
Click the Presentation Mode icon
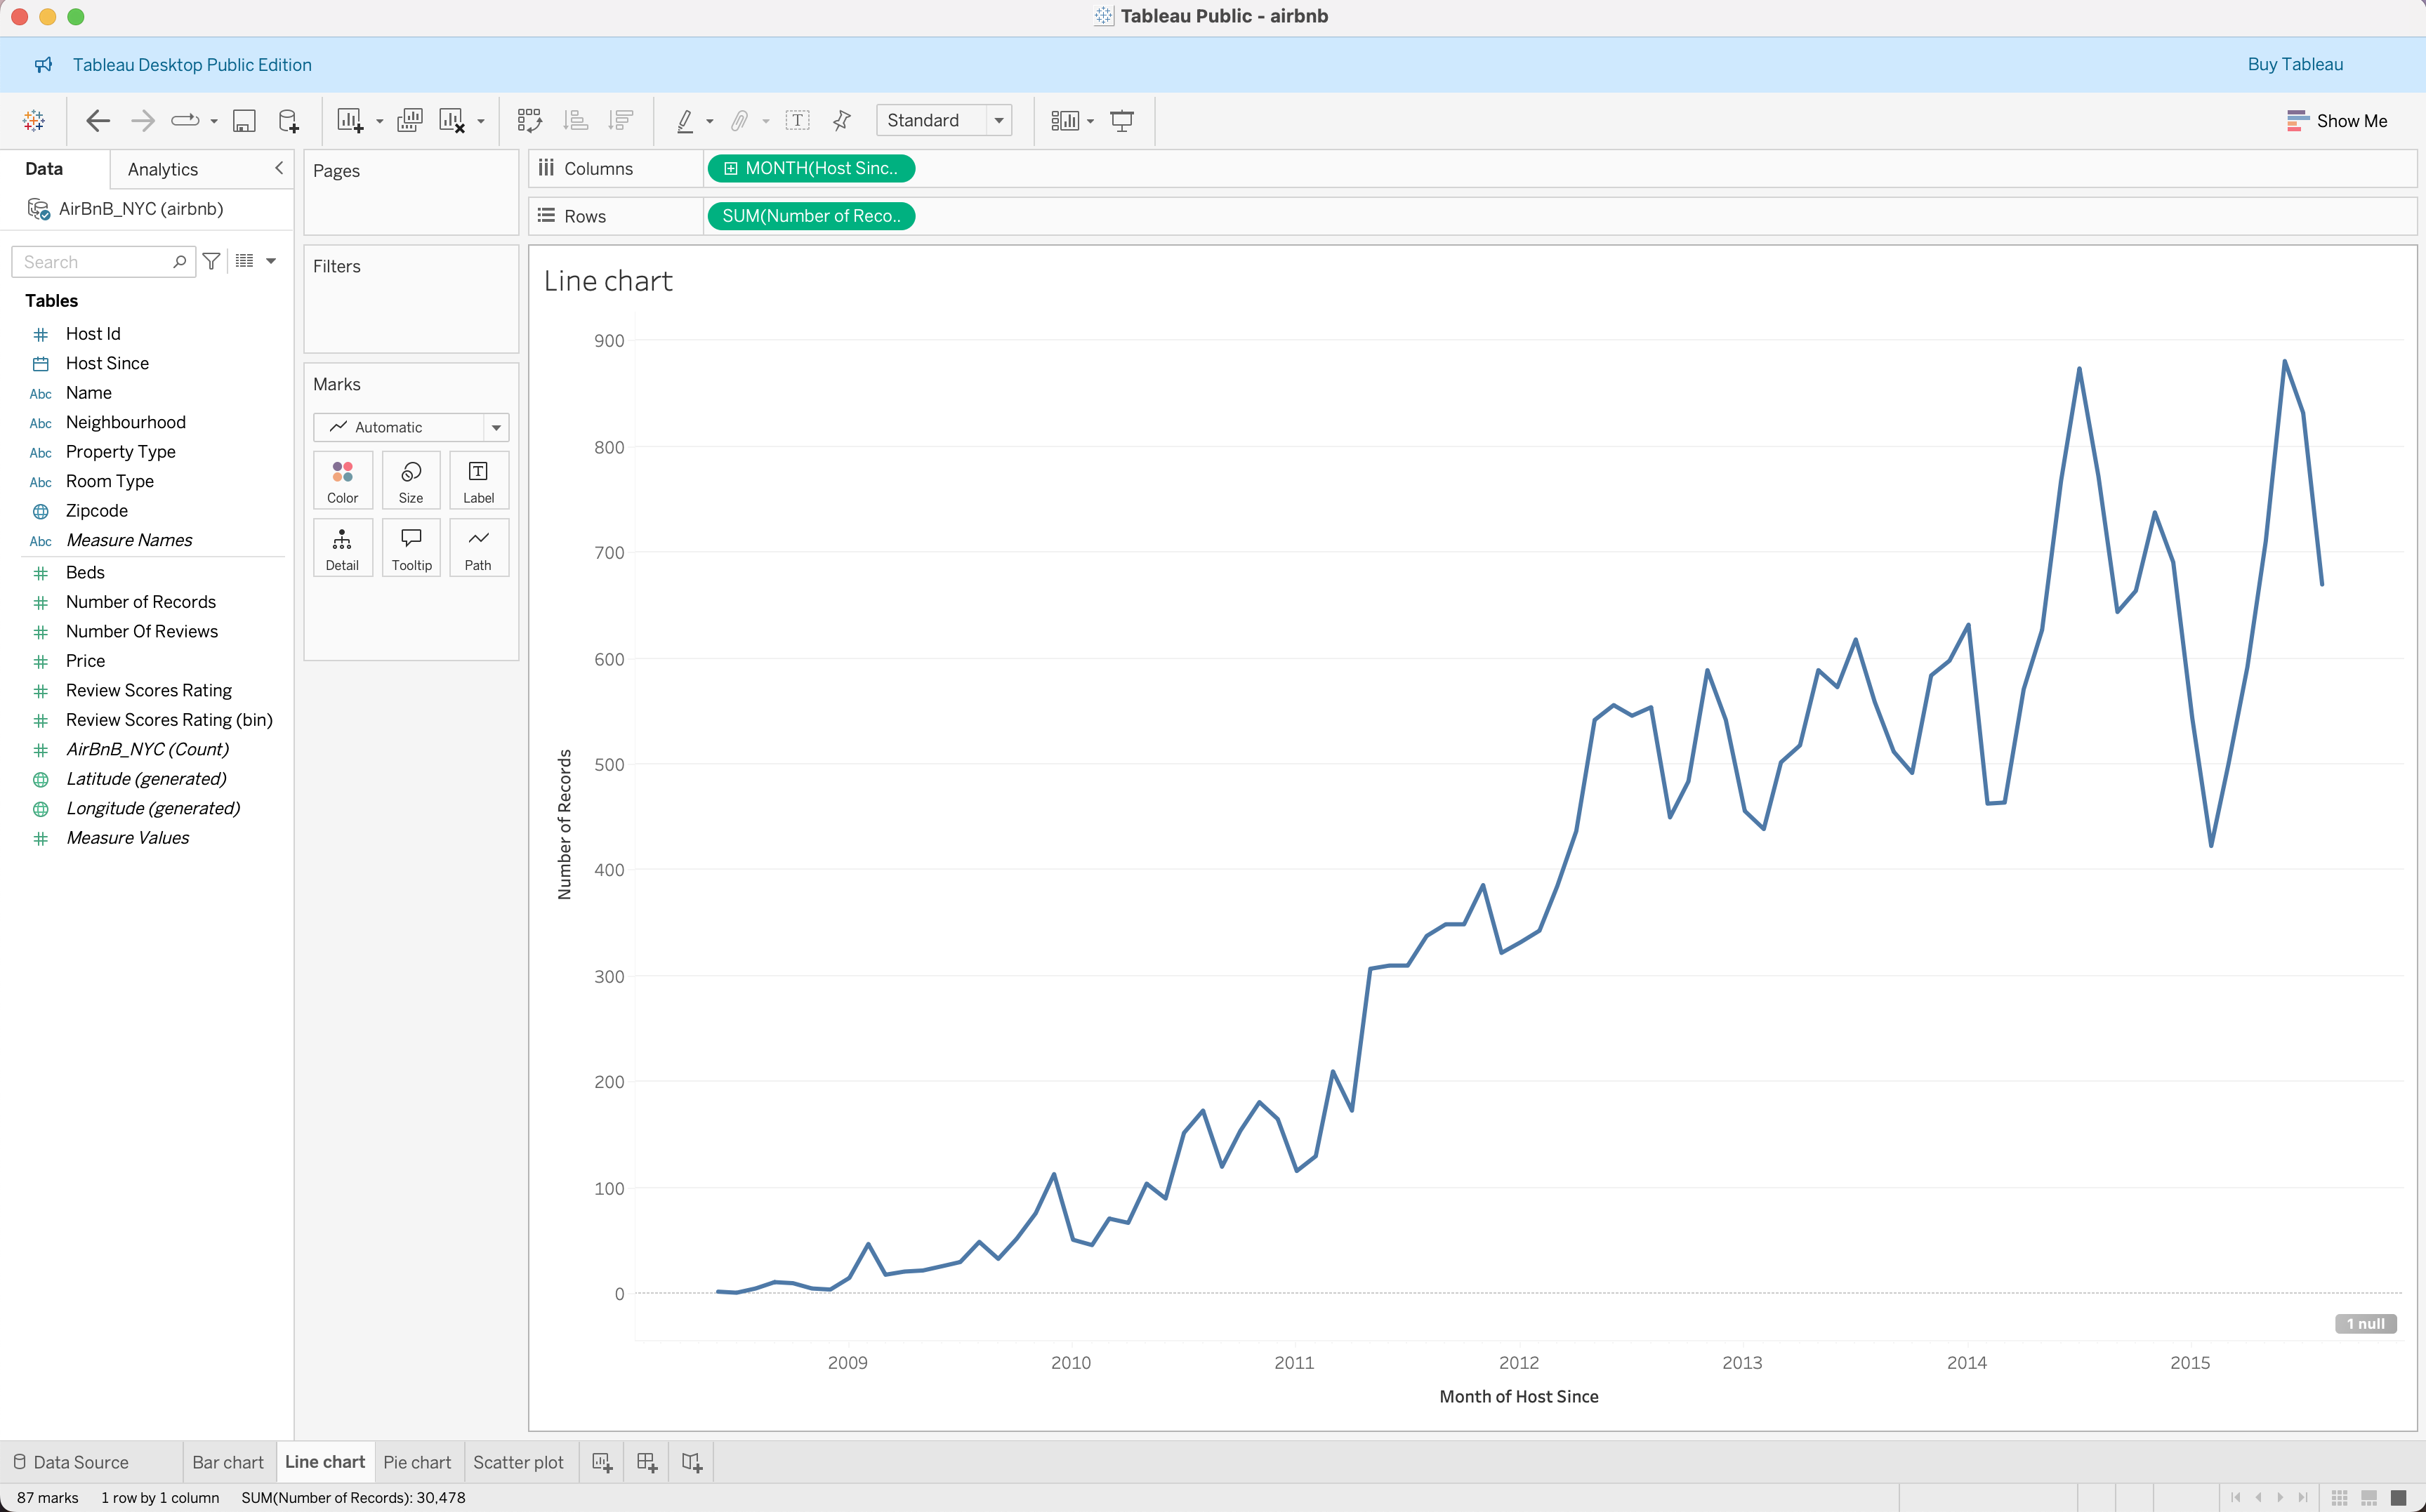tap(1122, 121)
